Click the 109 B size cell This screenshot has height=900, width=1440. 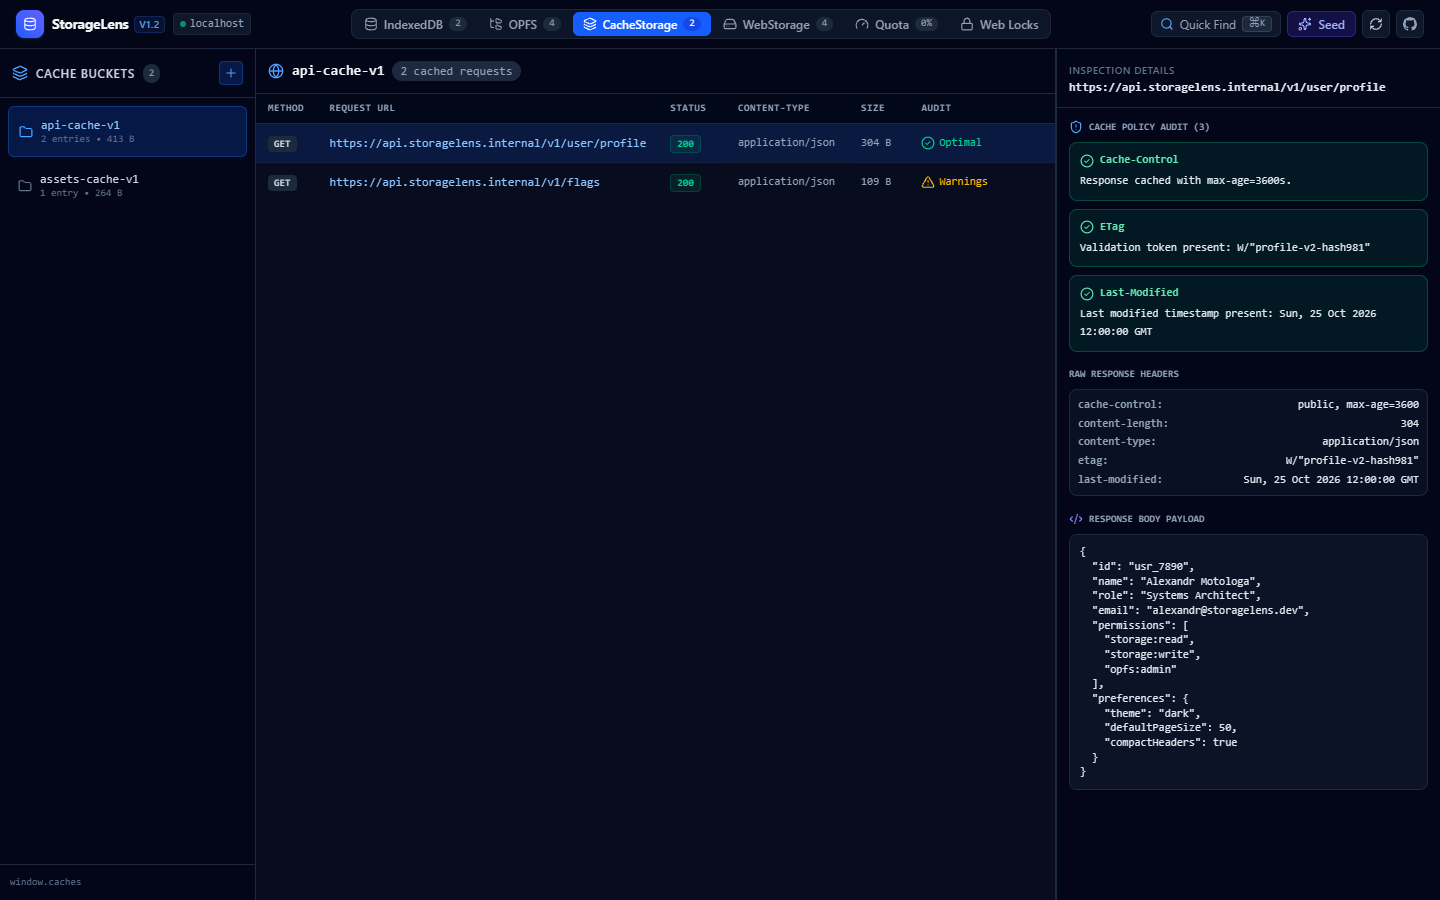click(x=876, y=182)
